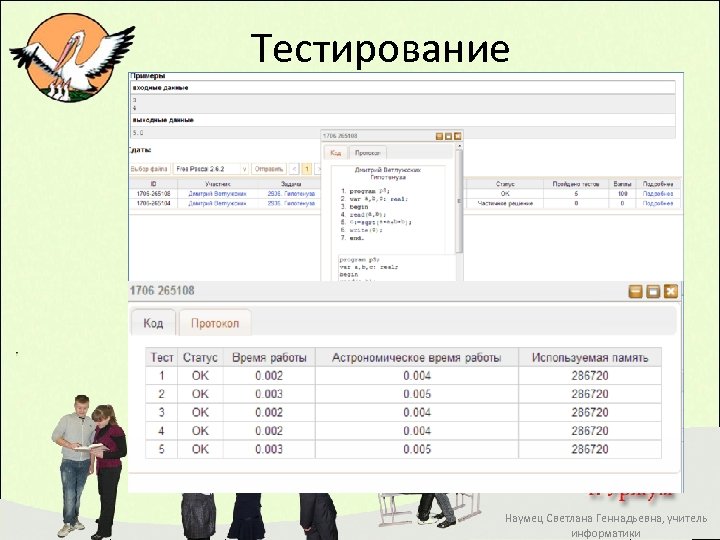Submit solution with Отправить button
Viewport: 720px width, 540px height.
pos(269,169)
